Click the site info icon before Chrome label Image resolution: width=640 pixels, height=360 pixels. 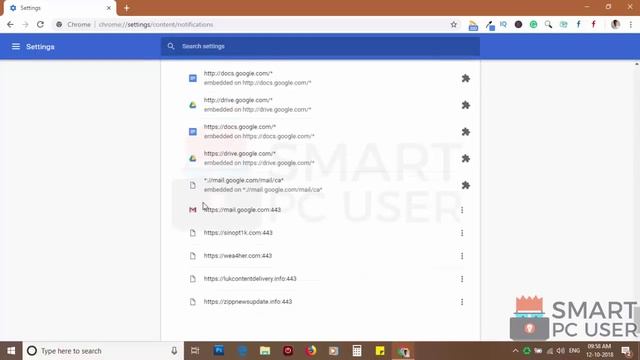[59, 24]
